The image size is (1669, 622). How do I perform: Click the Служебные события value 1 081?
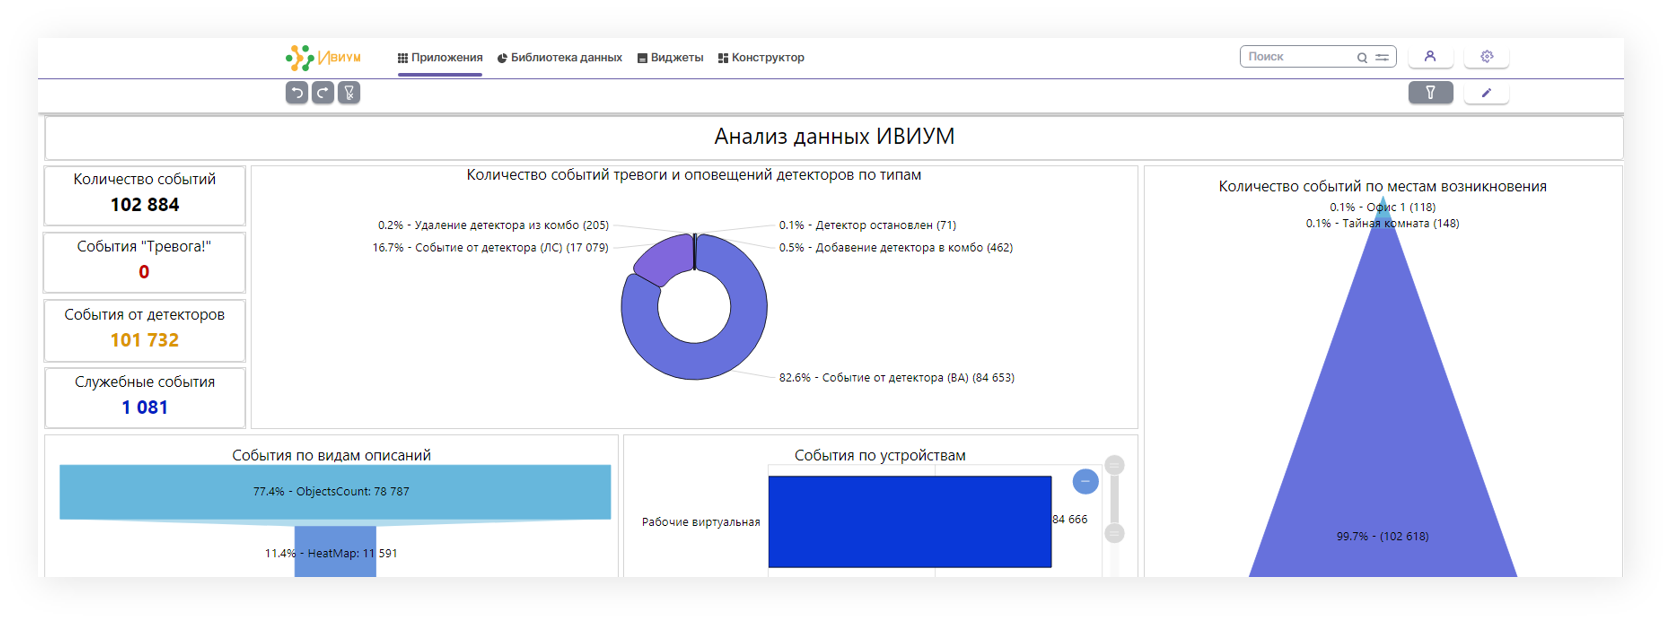145,407
